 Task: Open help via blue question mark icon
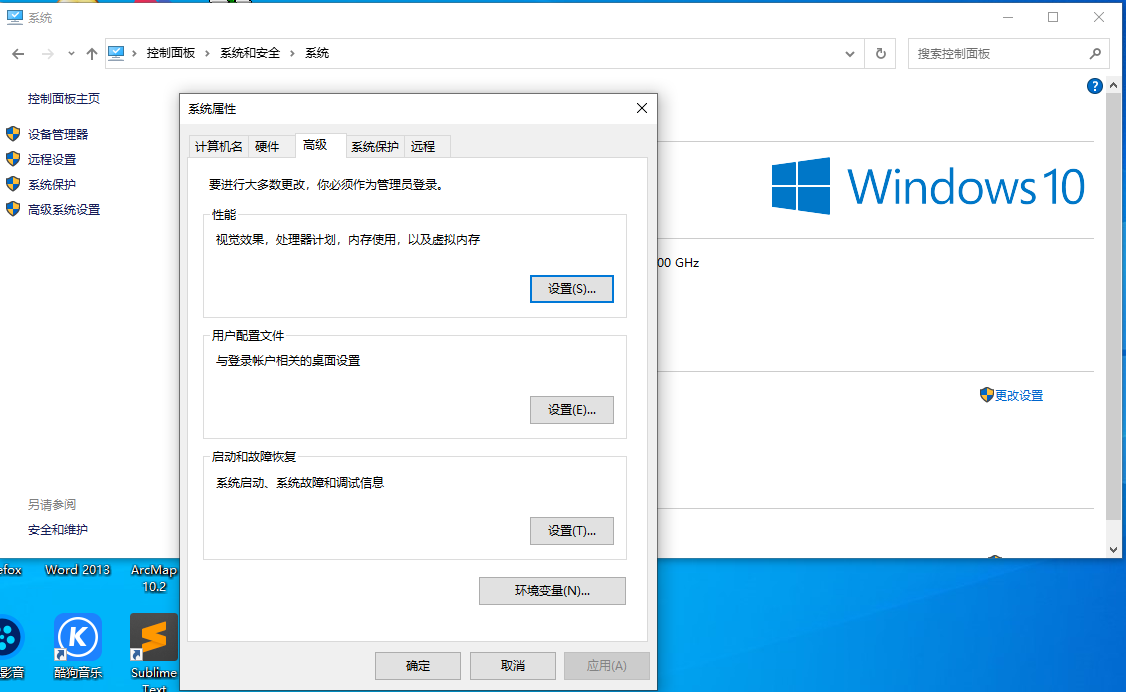pyautogui.click(x=1094, y=86)
